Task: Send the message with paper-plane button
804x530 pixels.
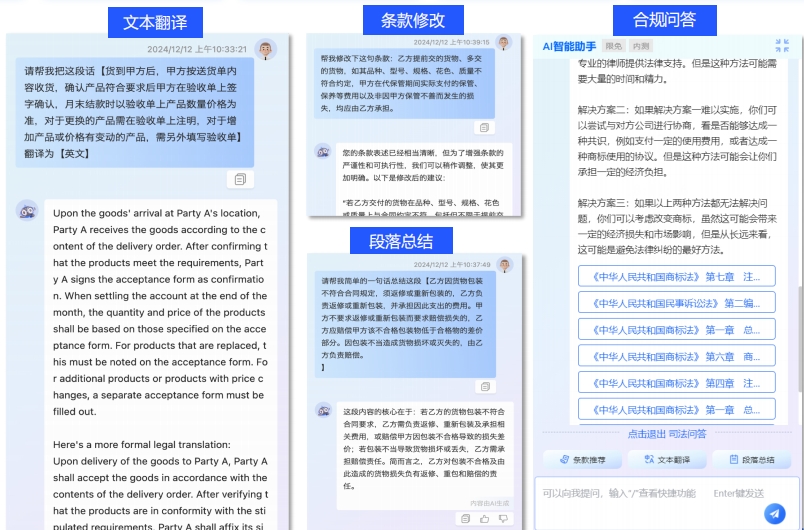Action: 774,513
